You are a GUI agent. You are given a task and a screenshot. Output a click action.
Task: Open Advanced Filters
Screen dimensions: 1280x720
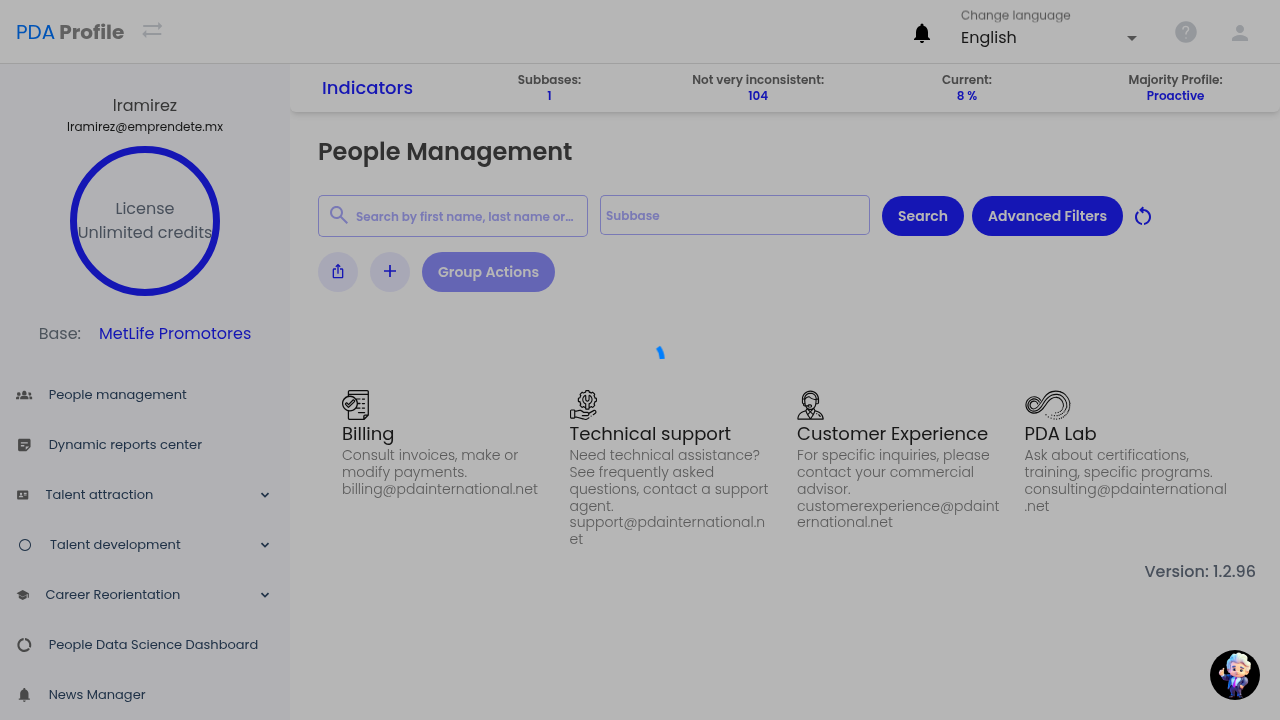[1047, 216]
